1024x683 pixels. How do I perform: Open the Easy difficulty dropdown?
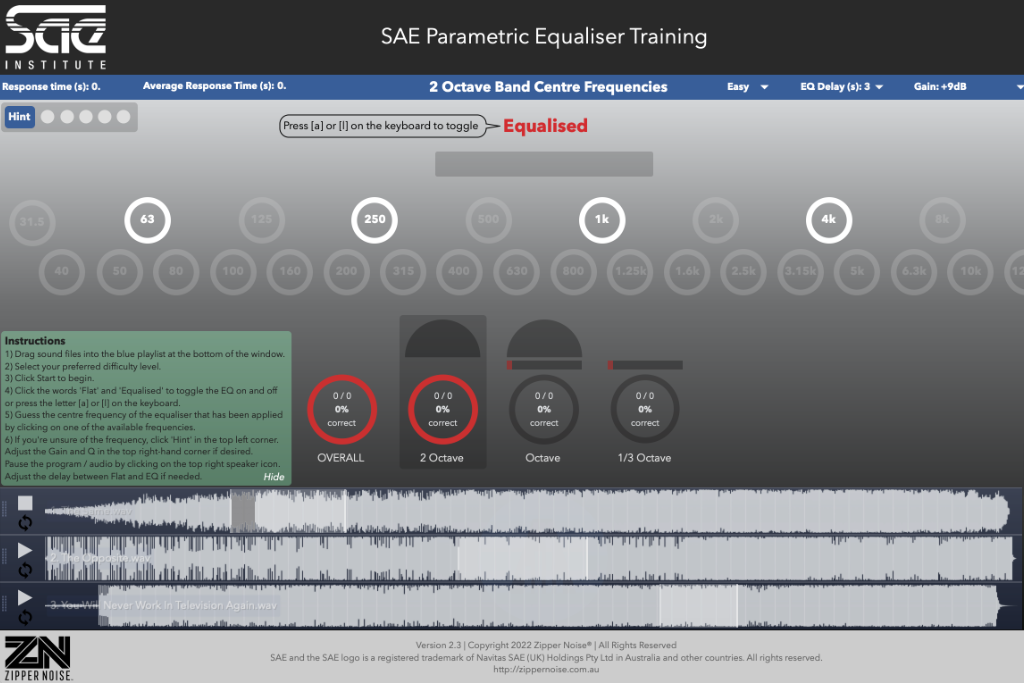click(747, 87)
